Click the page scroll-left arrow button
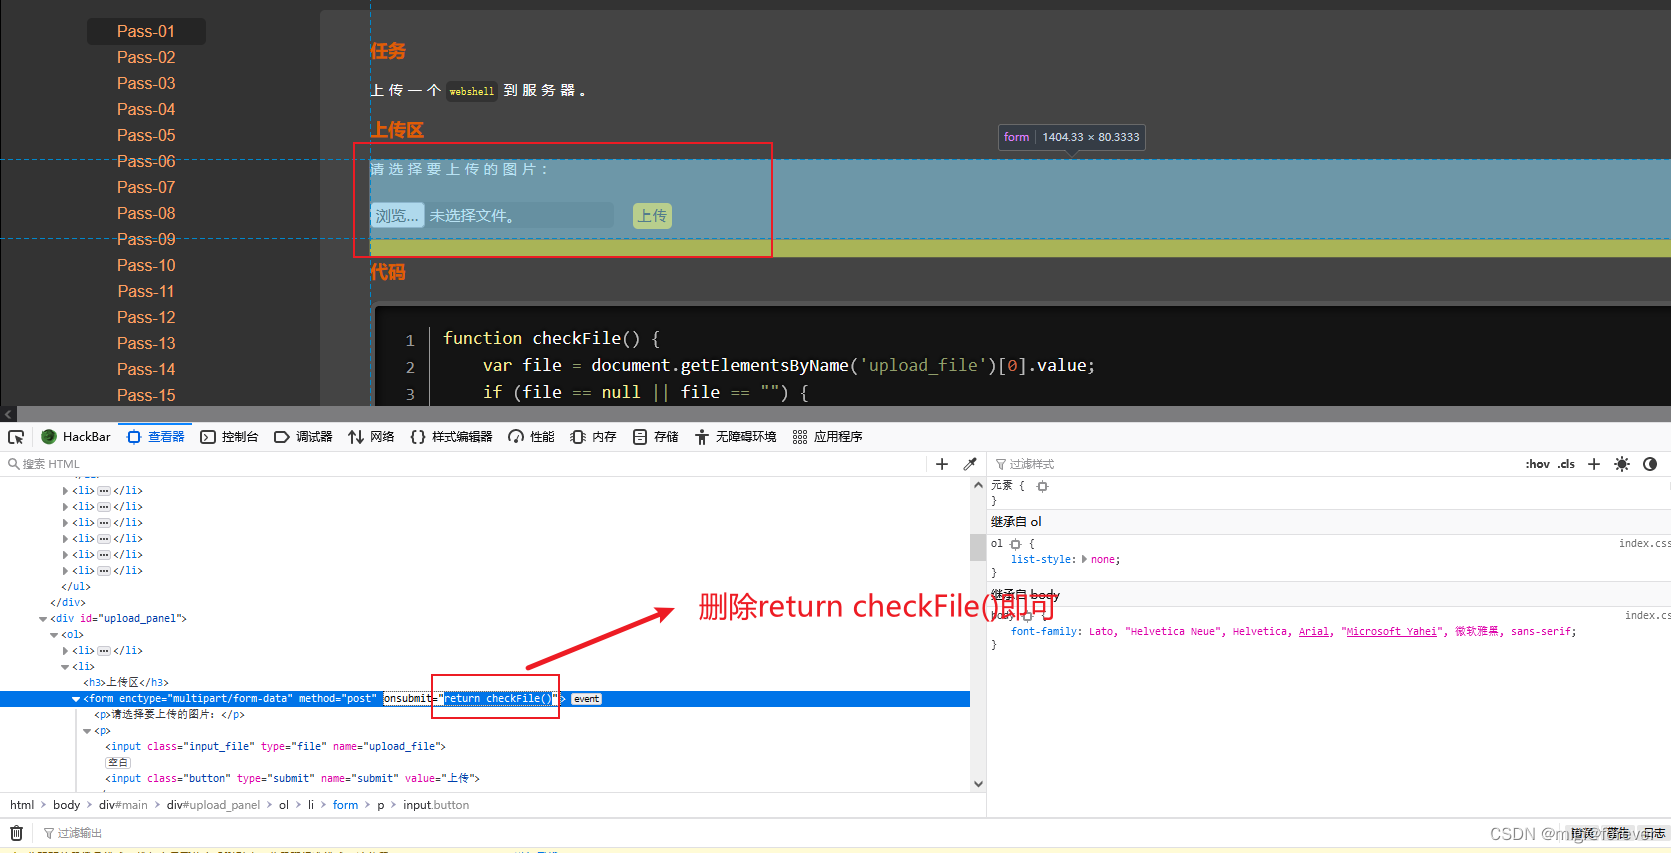 tap(8, 413)
